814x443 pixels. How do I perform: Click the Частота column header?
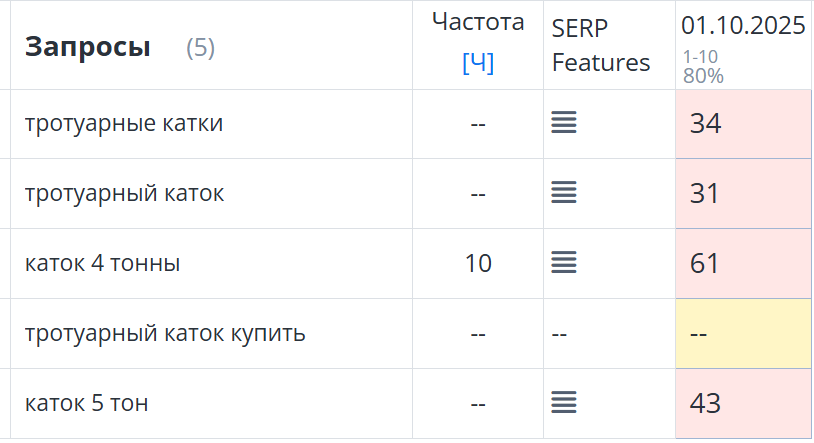point(478,22)
